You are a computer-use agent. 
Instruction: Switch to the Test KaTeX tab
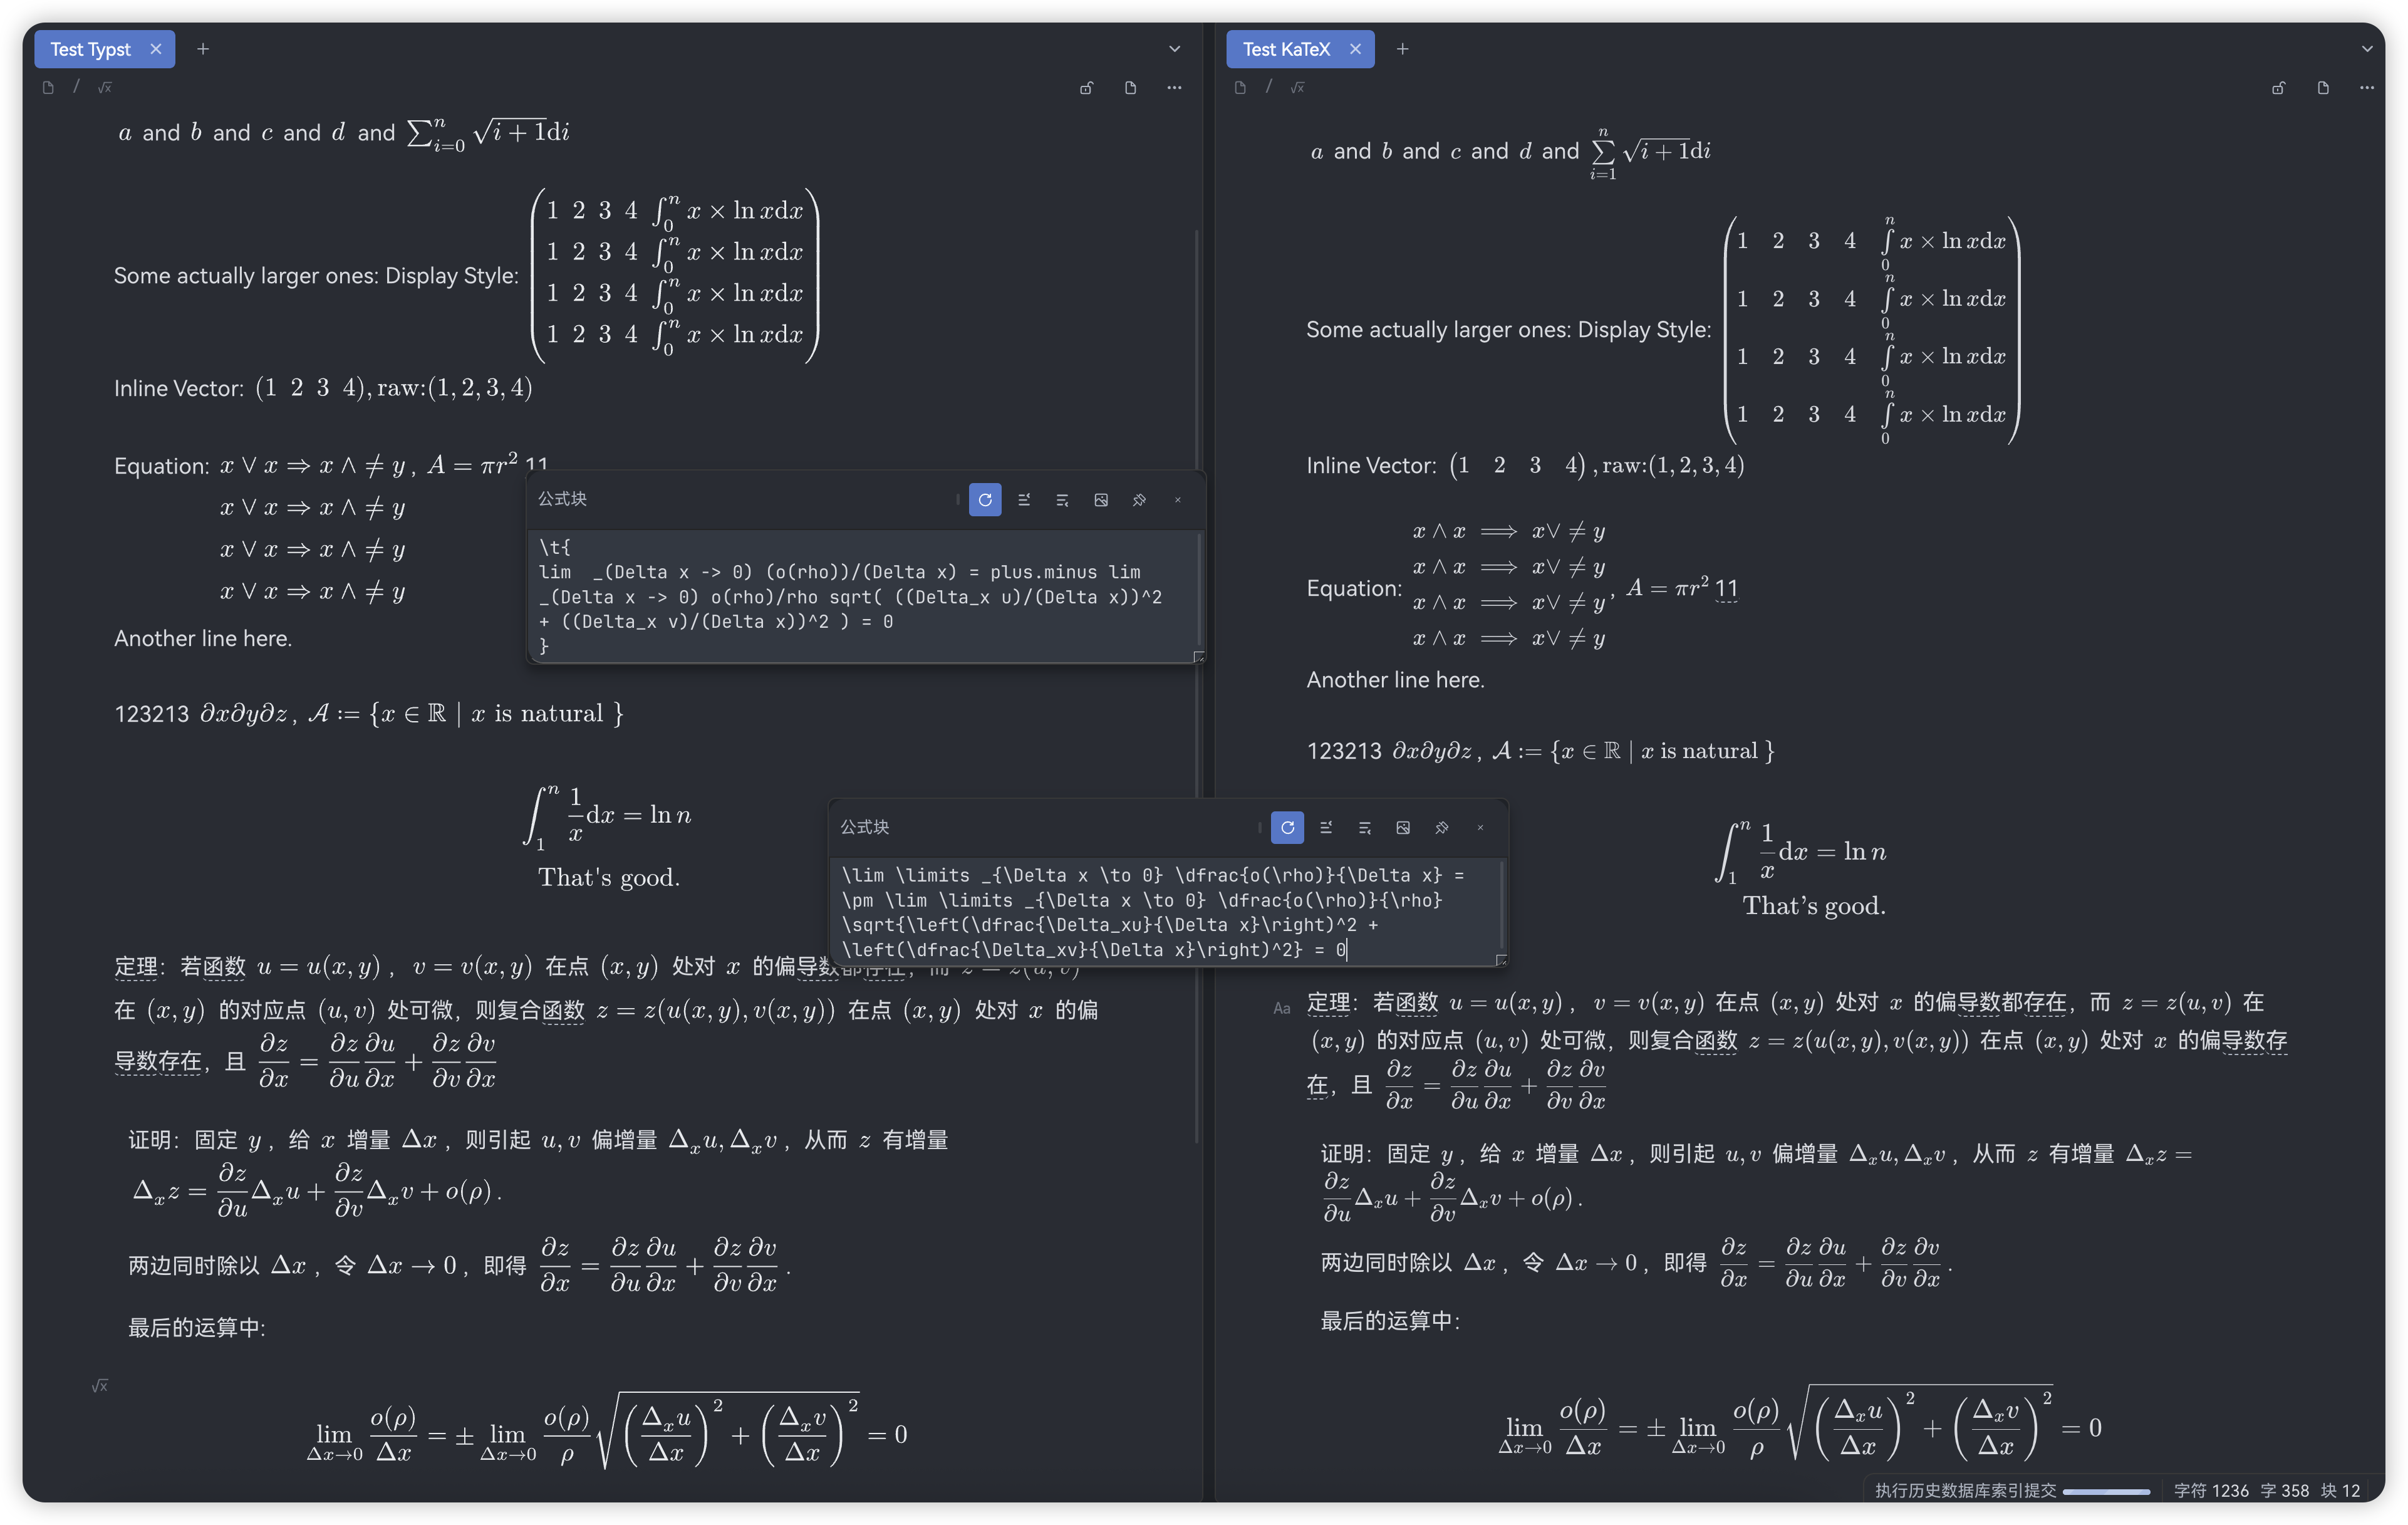point(1285,49)
